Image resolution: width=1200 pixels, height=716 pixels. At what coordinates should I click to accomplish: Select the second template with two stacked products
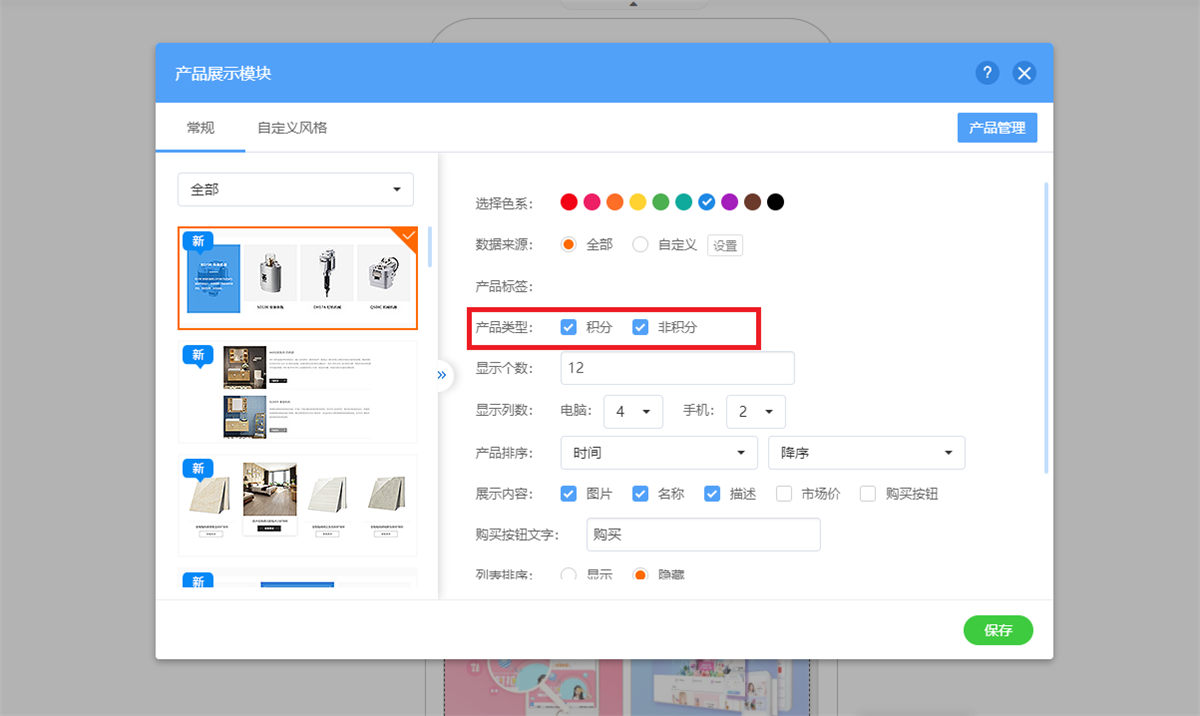pos(298,392)
